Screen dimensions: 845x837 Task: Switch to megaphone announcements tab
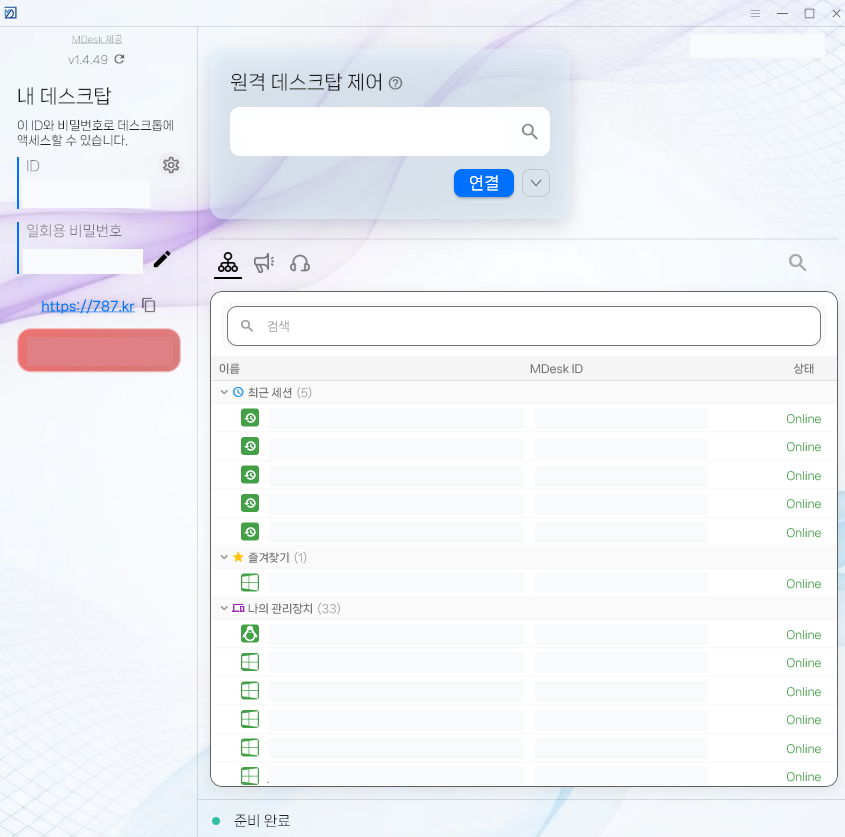(x=264, y=263)
